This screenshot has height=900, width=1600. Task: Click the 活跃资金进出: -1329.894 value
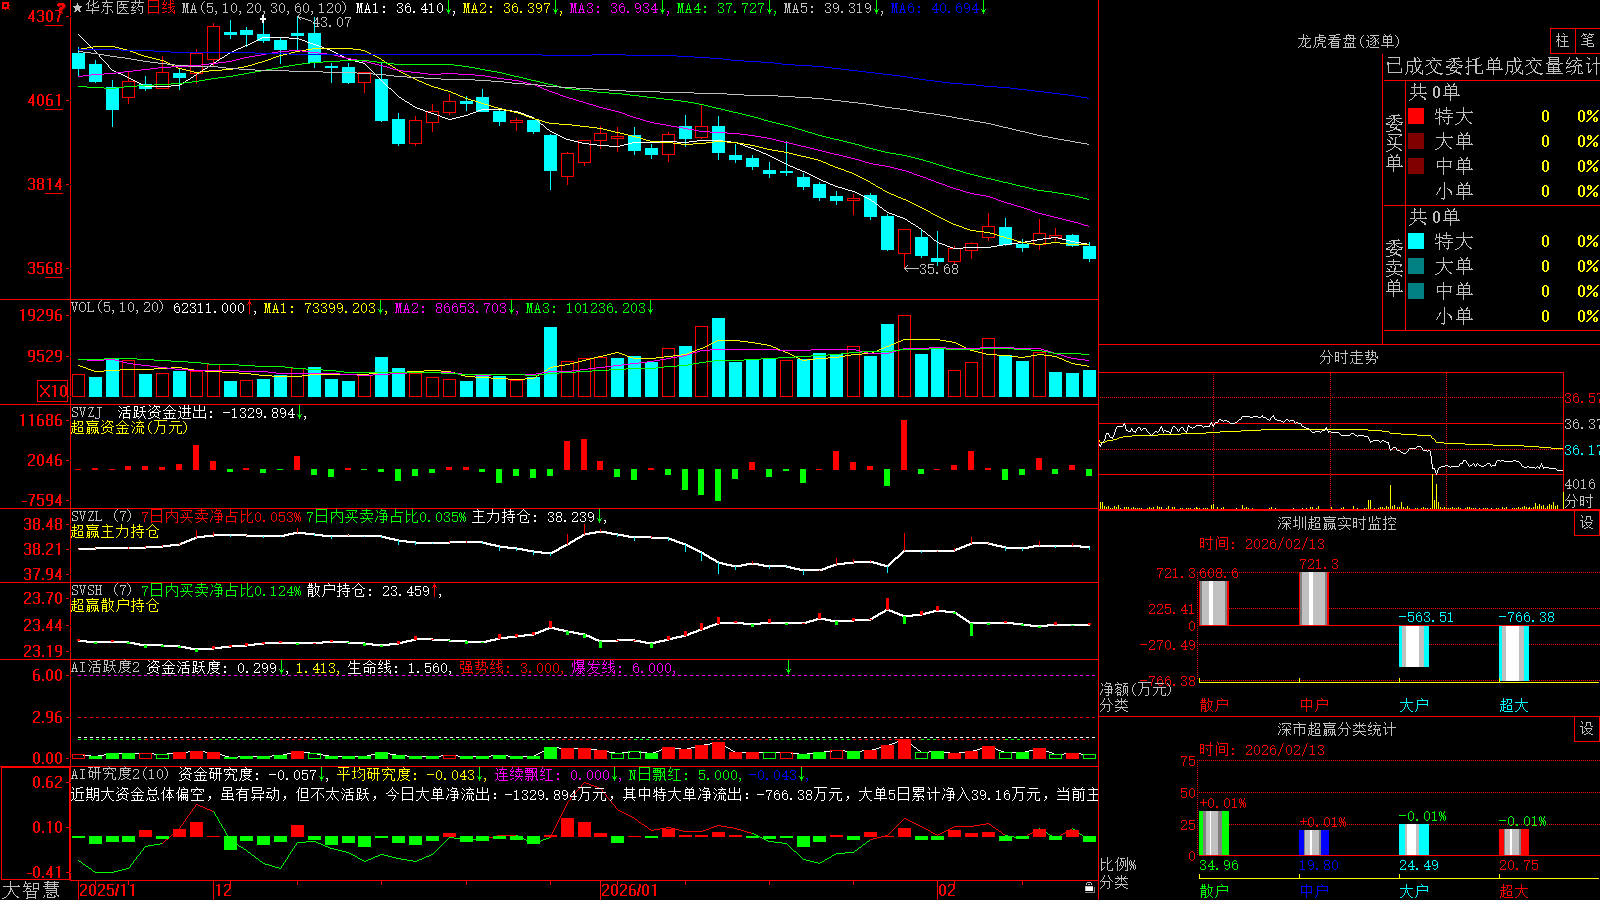pyautogui.click(x=207, y=412)
